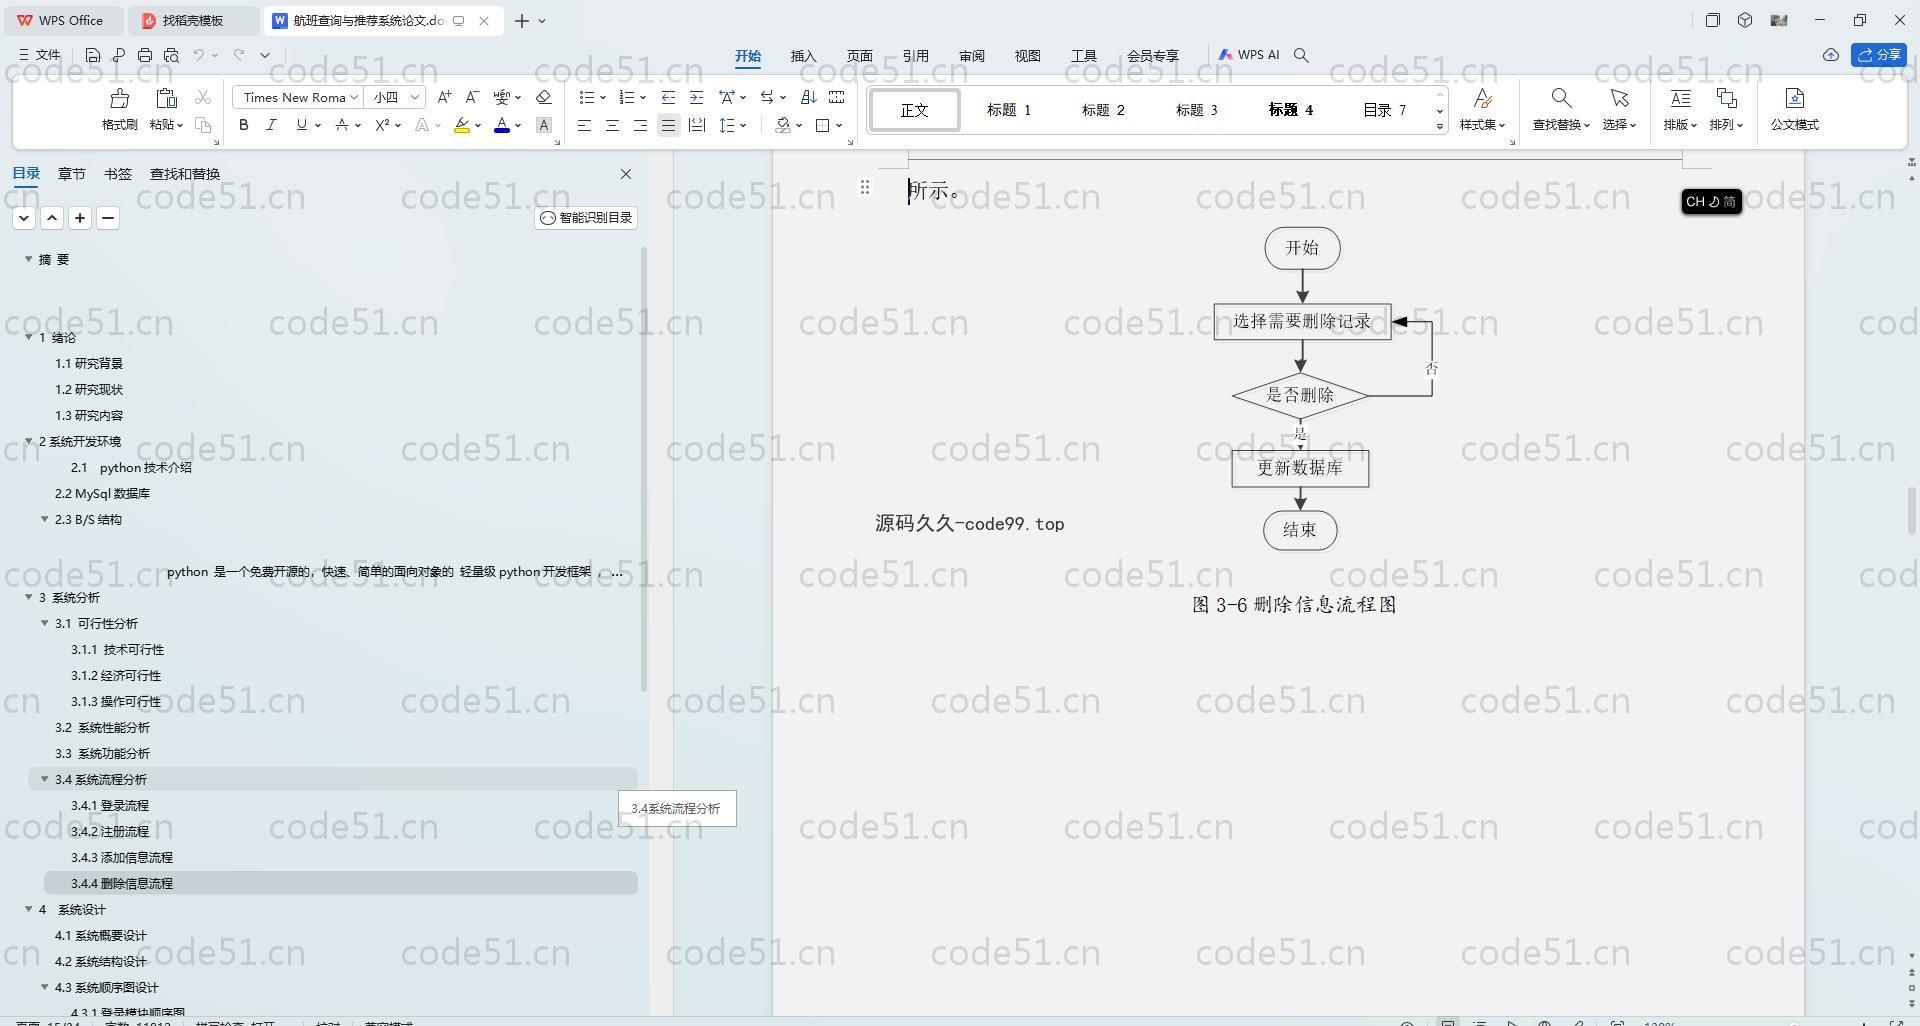Open the new tab plus button
Screen dimensions: 1920x1026
point(521,20)
